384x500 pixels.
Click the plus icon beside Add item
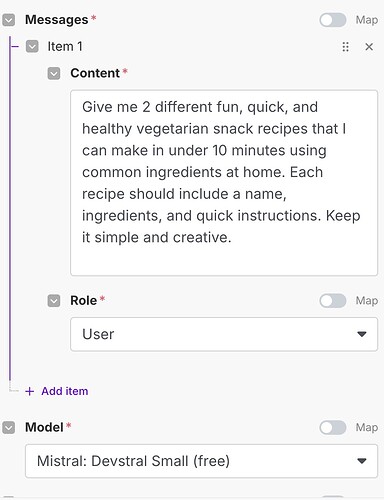point(30,391)
